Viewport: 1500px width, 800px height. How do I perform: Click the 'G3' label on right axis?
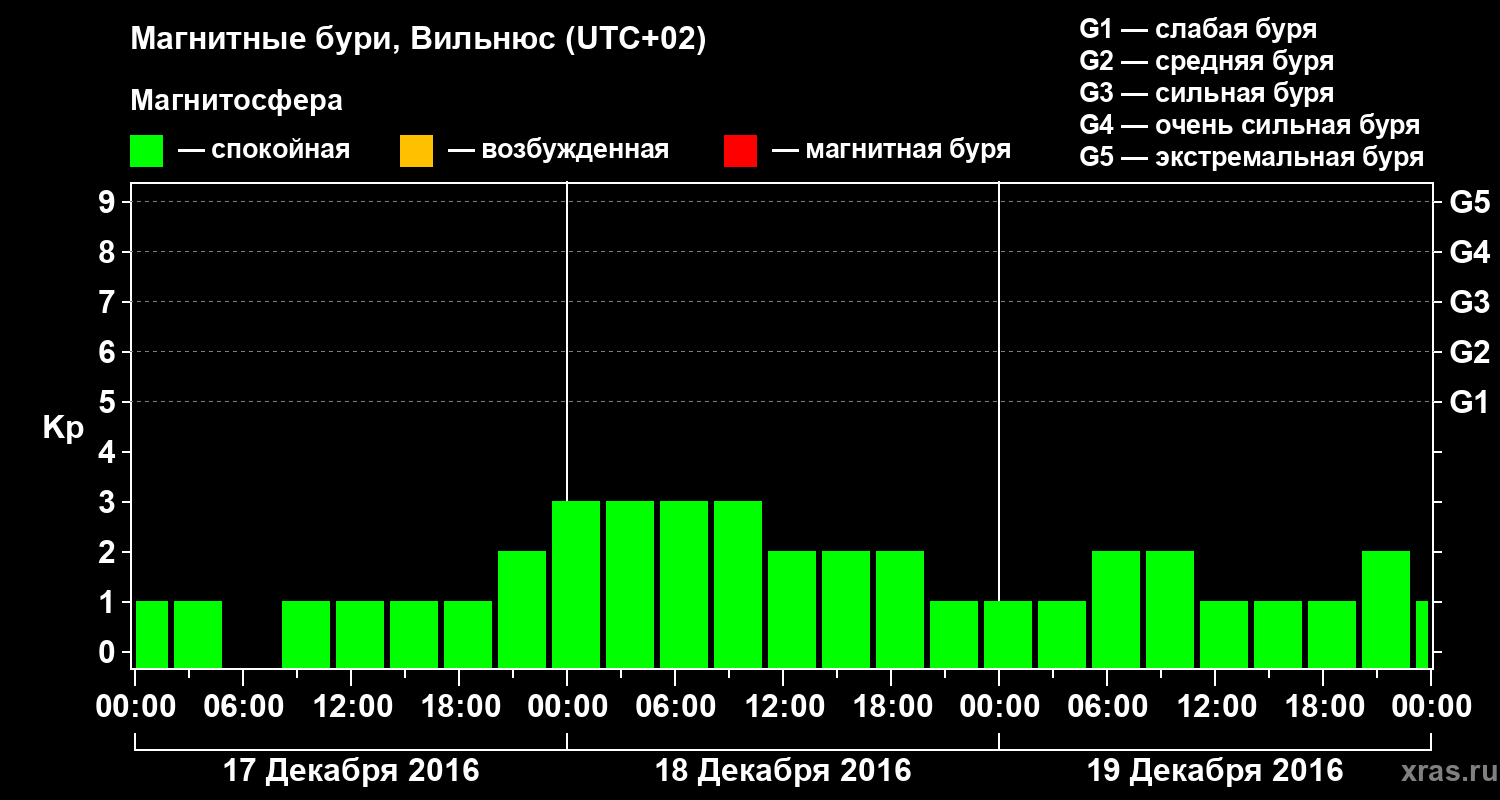tap(1470, 303)
